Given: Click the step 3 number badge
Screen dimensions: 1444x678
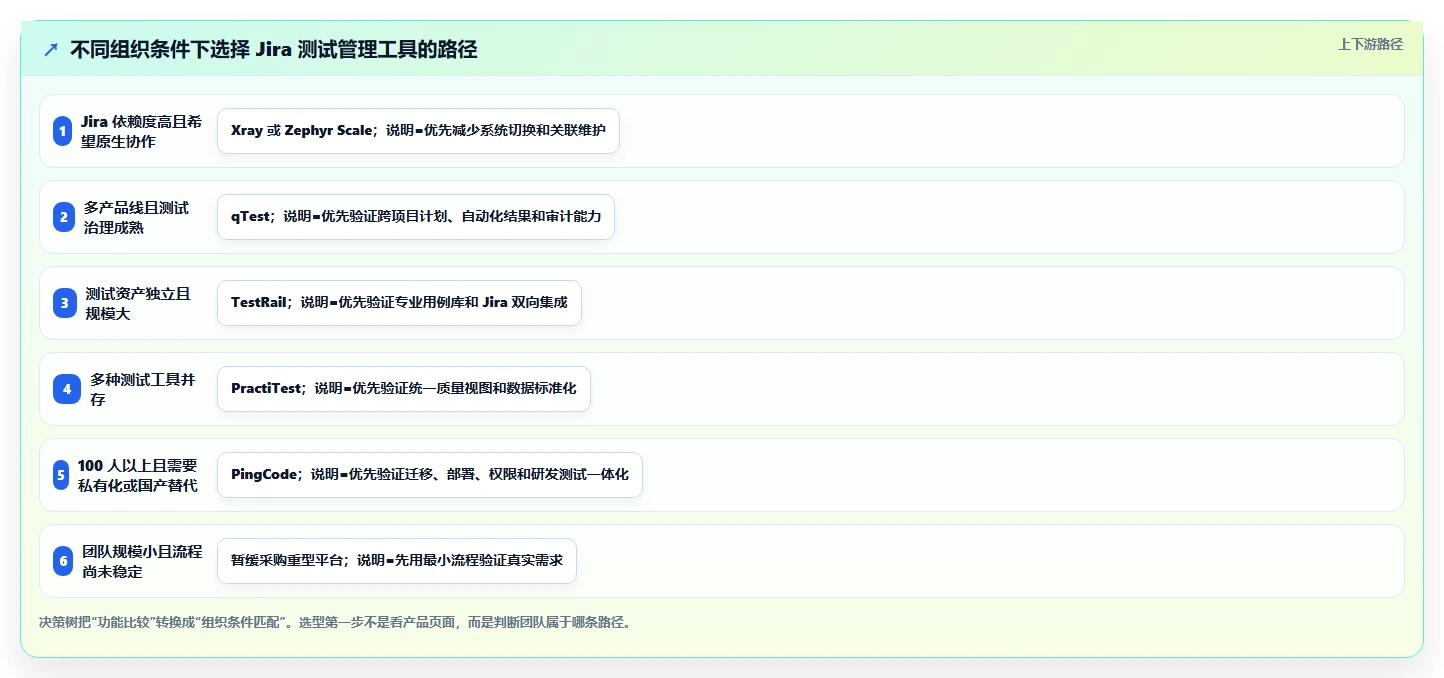Looking at the screenshot, I should (x=64, y=303).
